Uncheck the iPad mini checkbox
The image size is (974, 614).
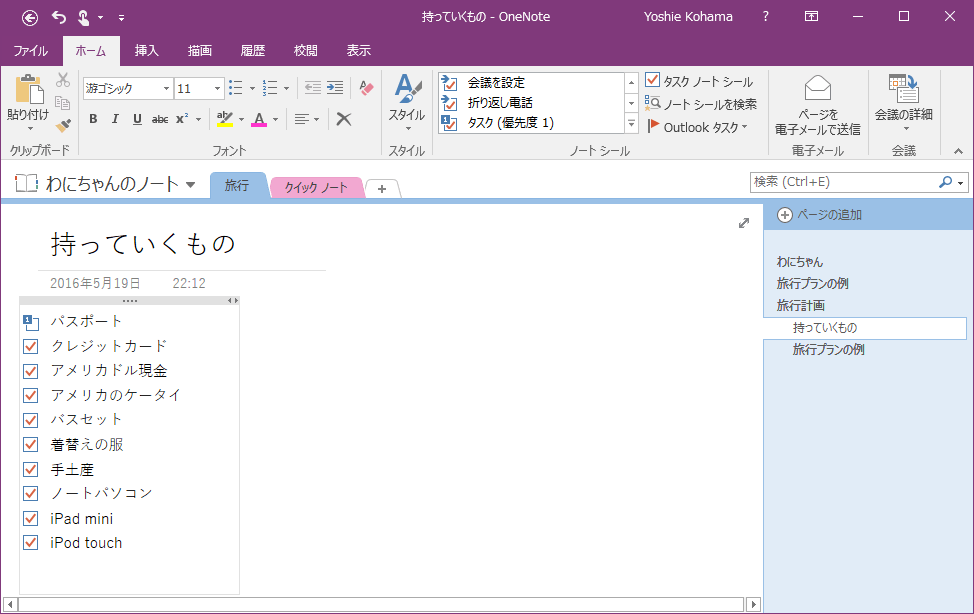click(30, 518)
